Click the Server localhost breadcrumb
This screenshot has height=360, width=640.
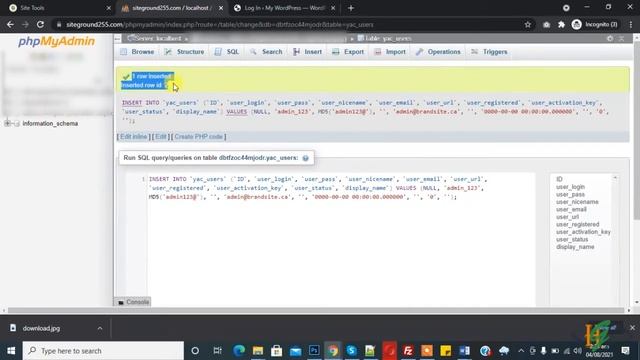coord(154,38)
